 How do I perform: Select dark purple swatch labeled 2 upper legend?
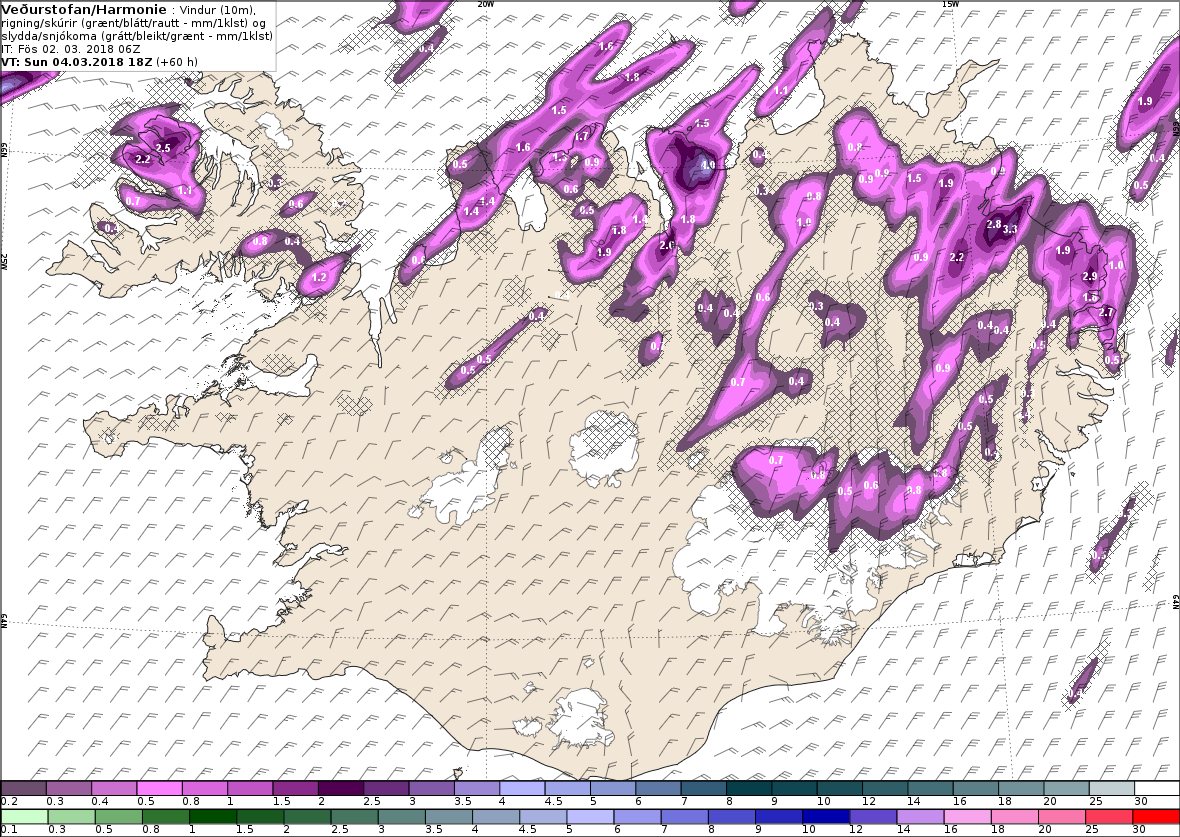[340, 788]
